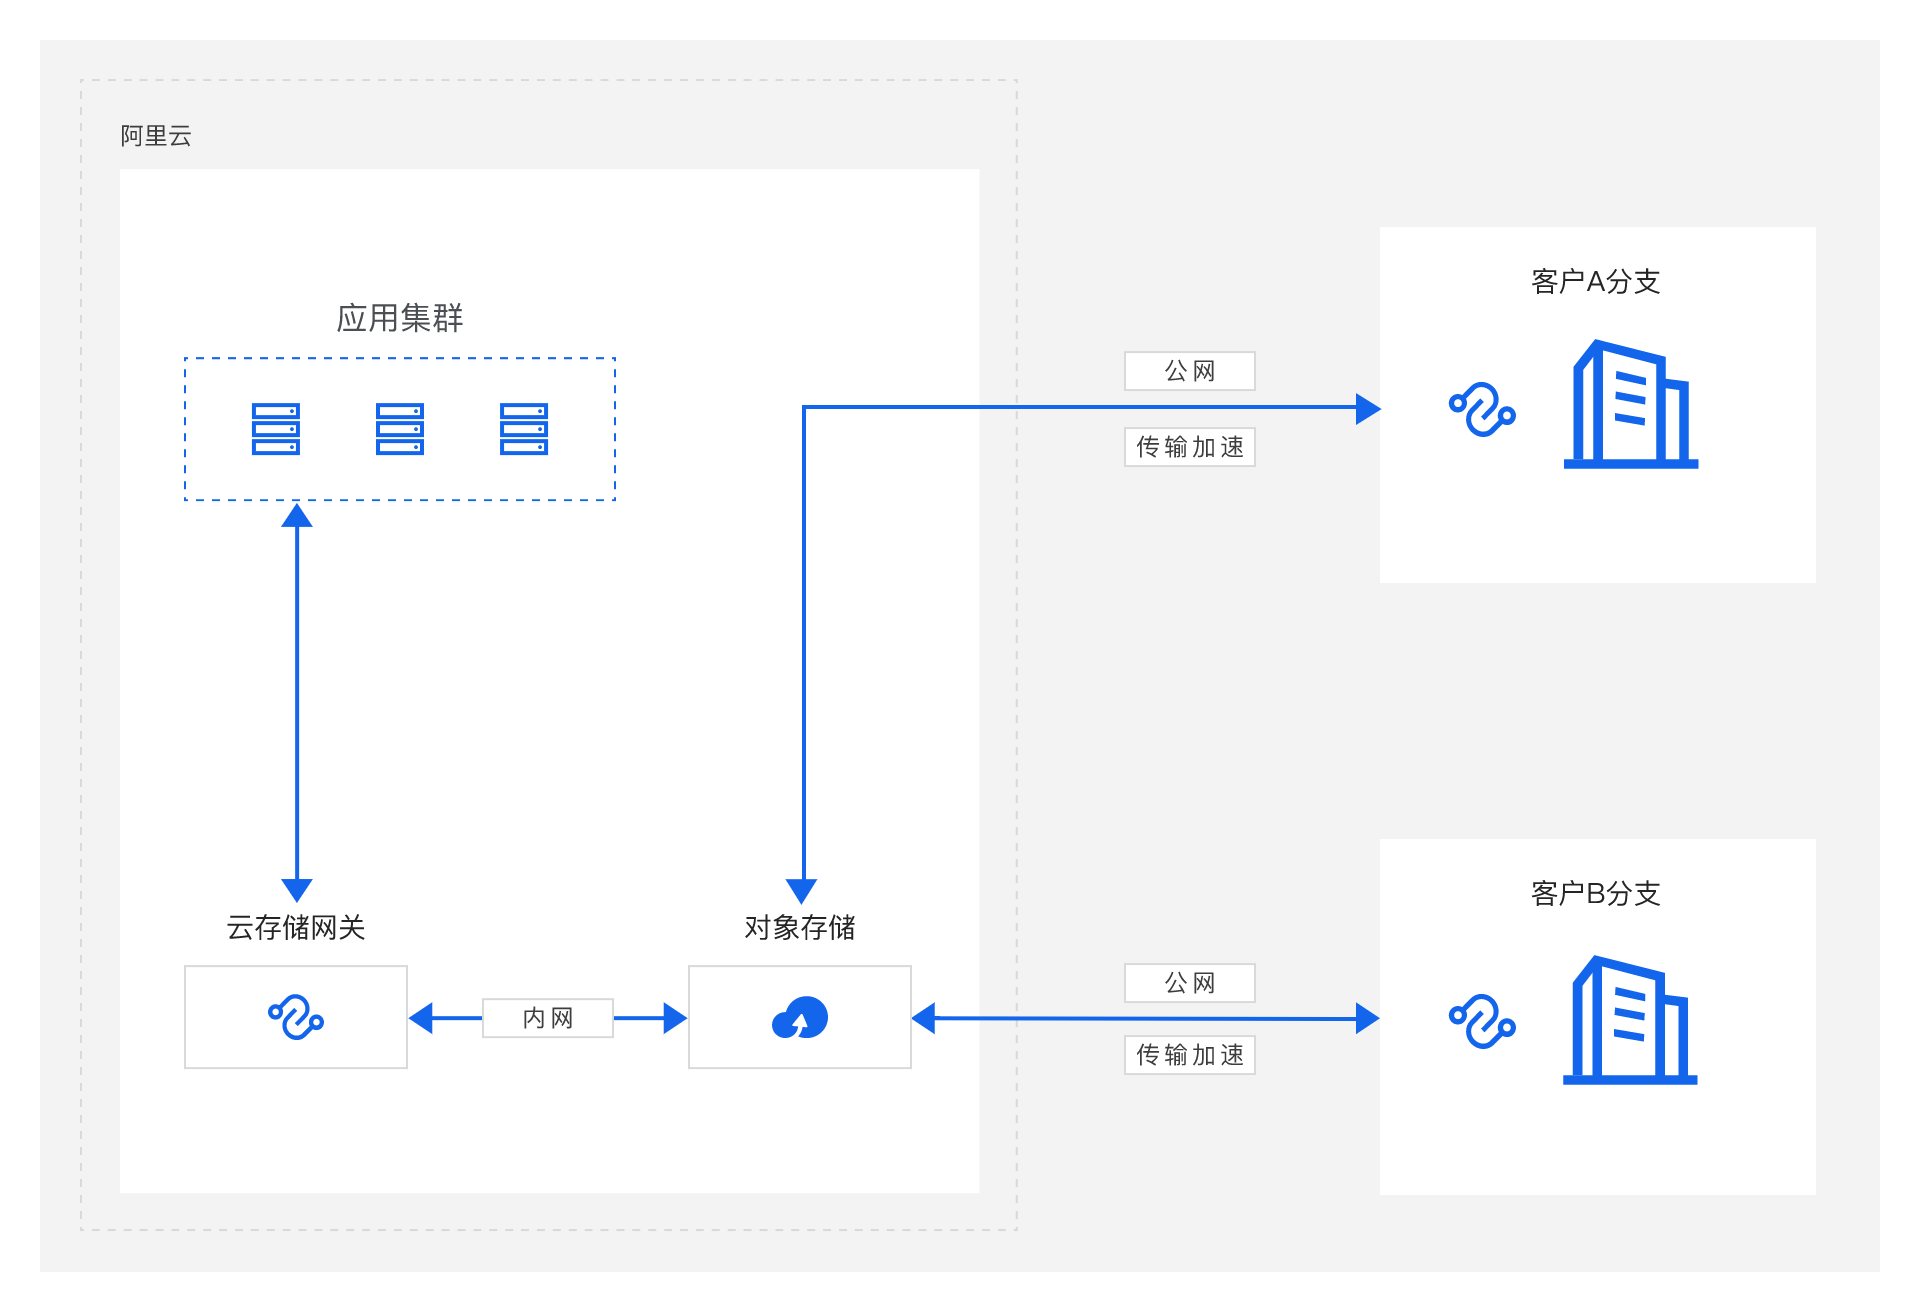Viewport: 1920px width, 1312px height.
Task: Click the lower 公网 label
Action: [x=1189, y=983]
